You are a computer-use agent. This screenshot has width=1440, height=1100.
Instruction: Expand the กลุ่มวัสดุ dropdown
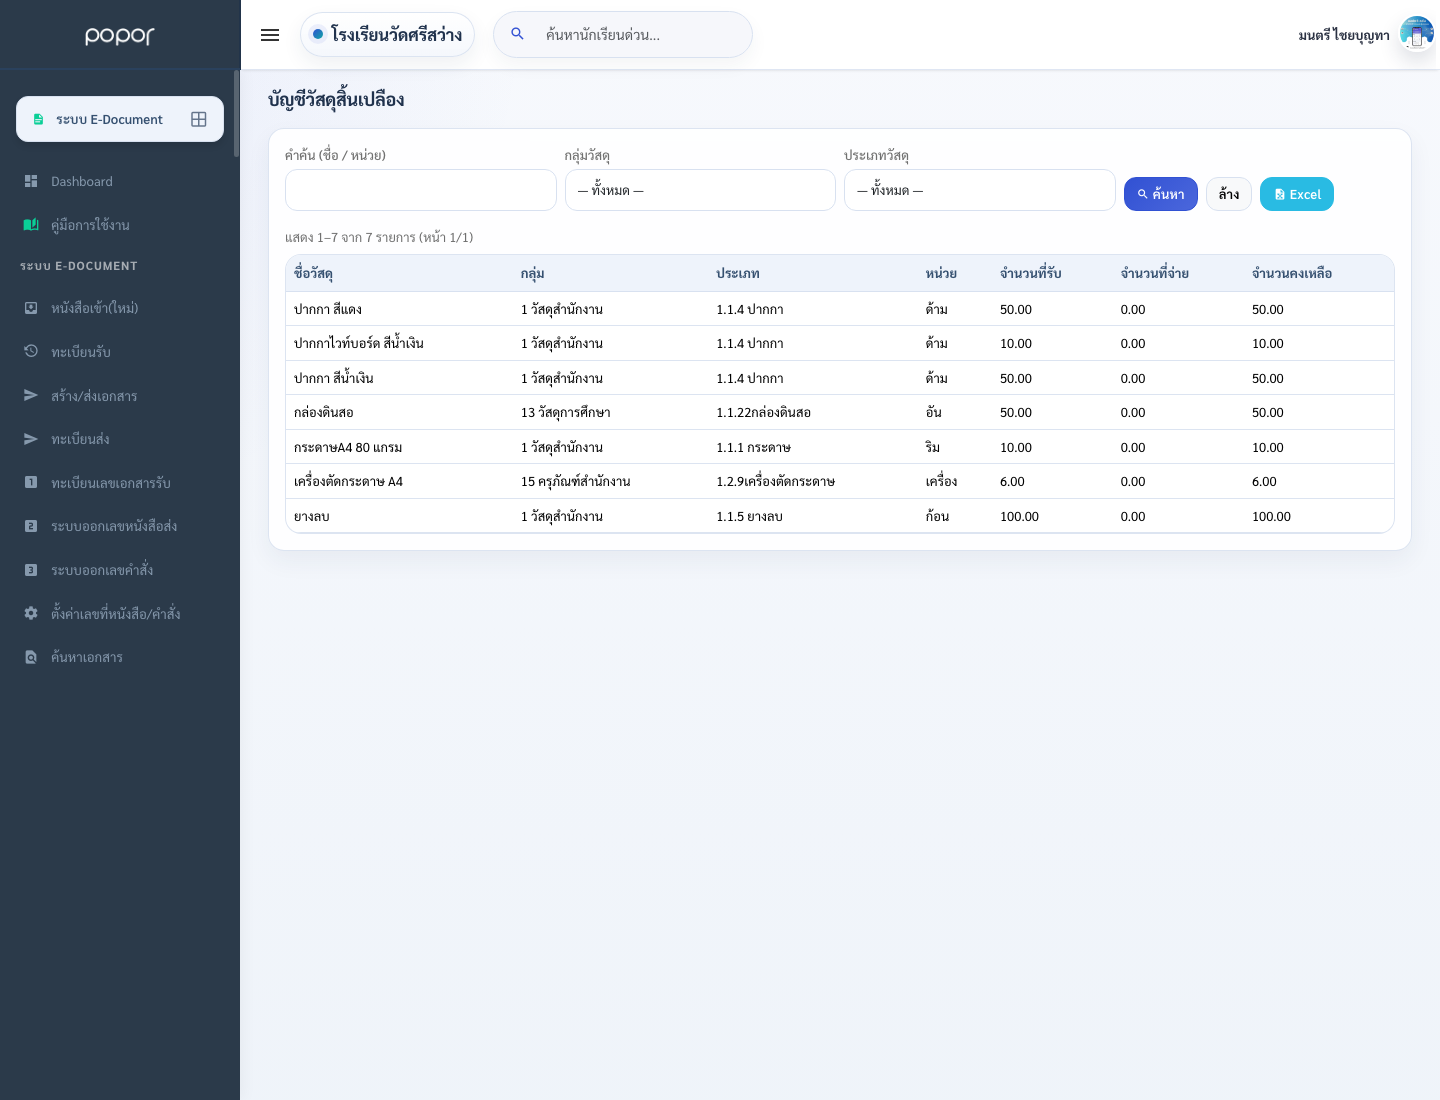[700, 190]
